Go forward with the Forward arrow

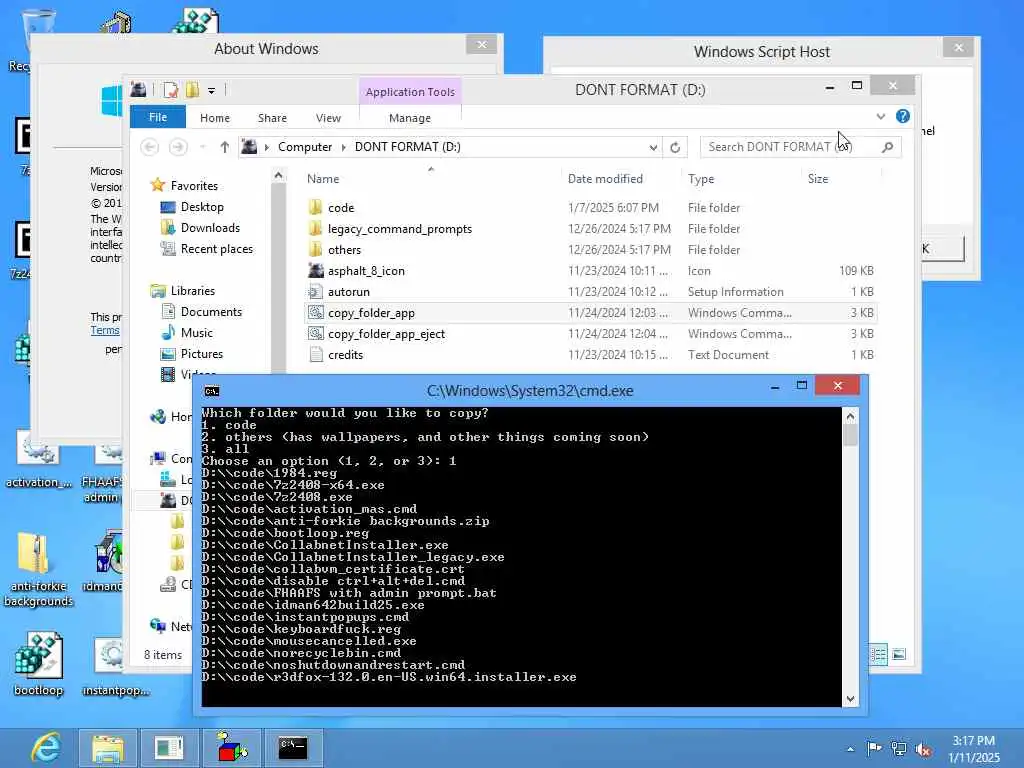click(178, 147)
